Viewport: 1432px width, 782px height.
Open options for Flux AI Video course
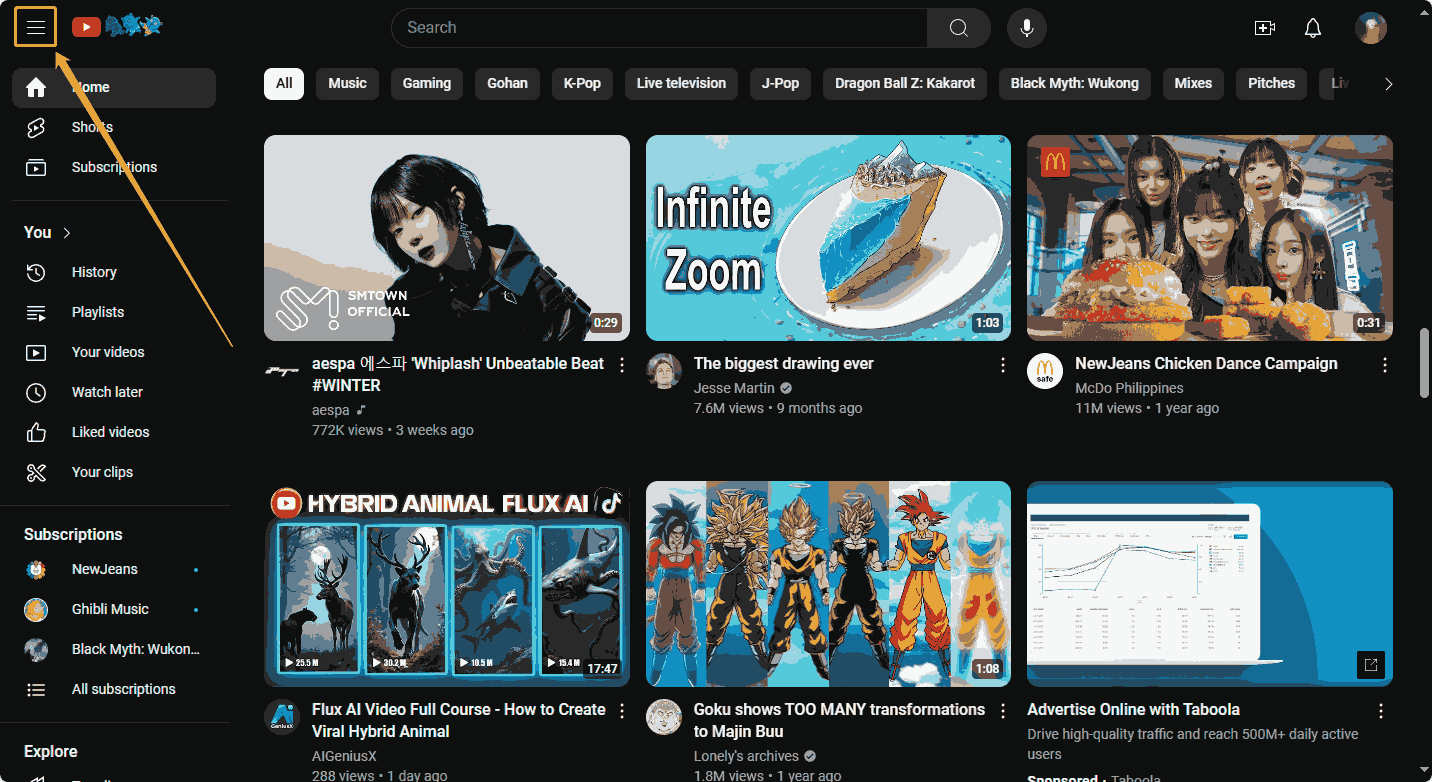(x=622, y=711)
